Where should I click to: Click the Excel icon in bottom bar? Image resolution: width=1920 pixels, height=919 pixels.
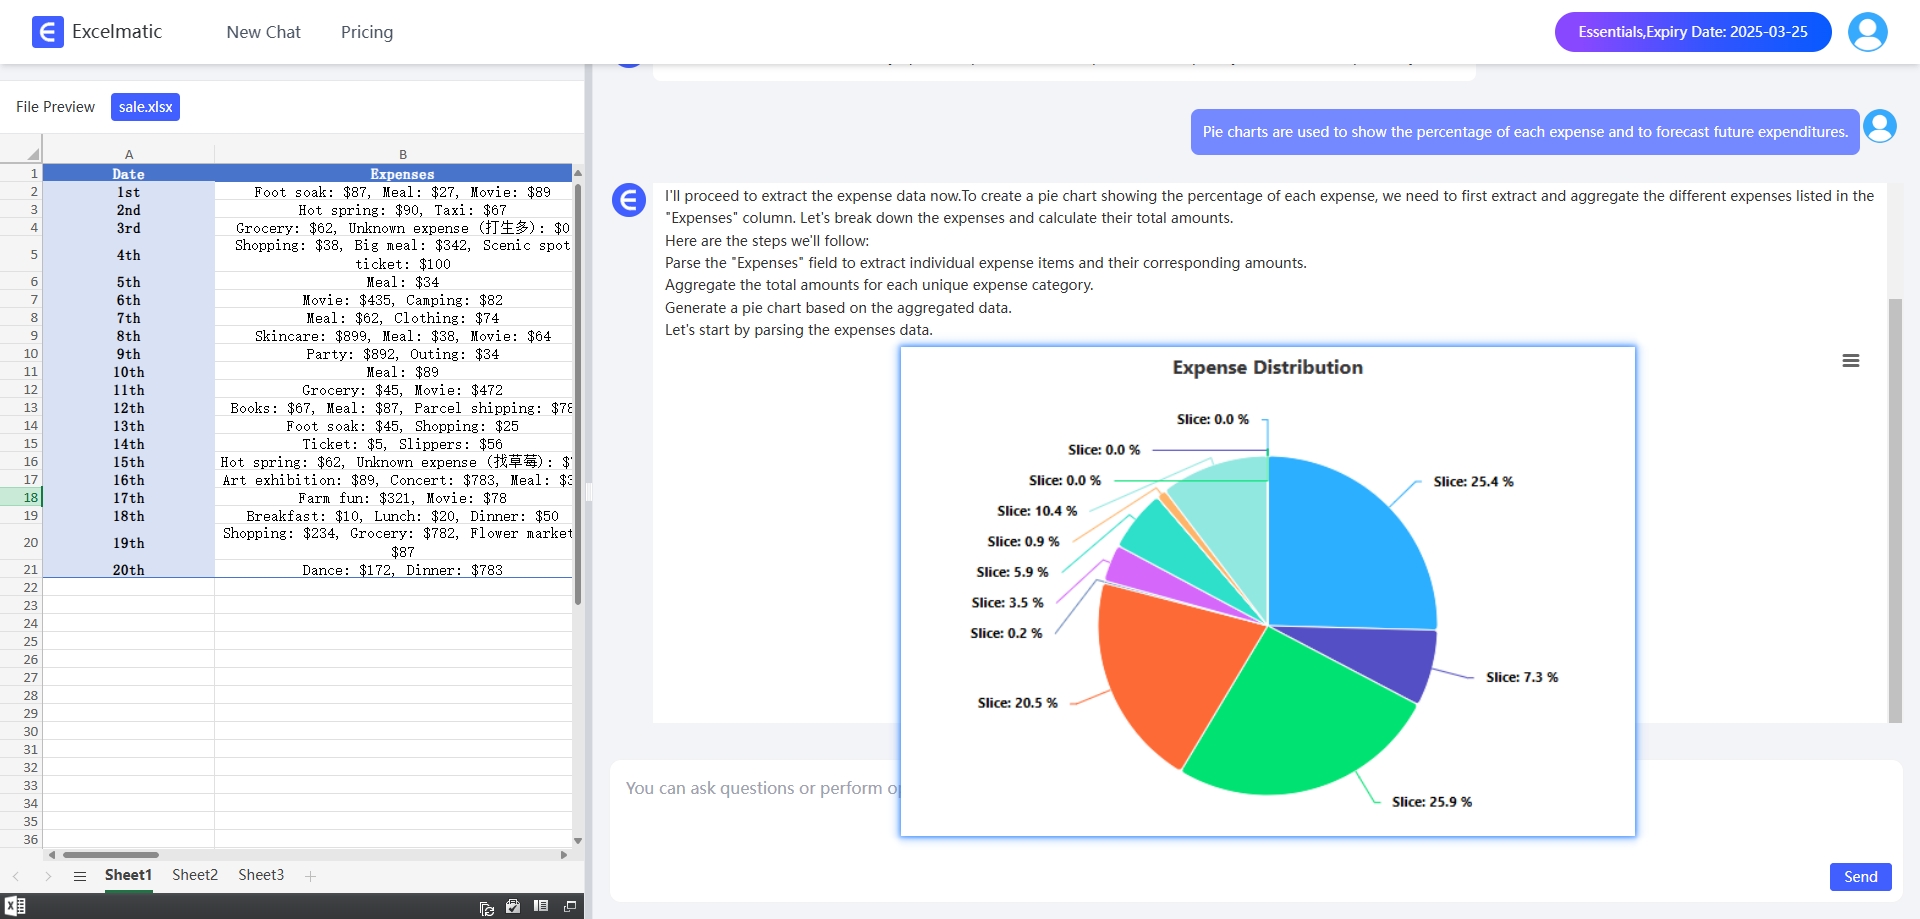pos(15,906)
